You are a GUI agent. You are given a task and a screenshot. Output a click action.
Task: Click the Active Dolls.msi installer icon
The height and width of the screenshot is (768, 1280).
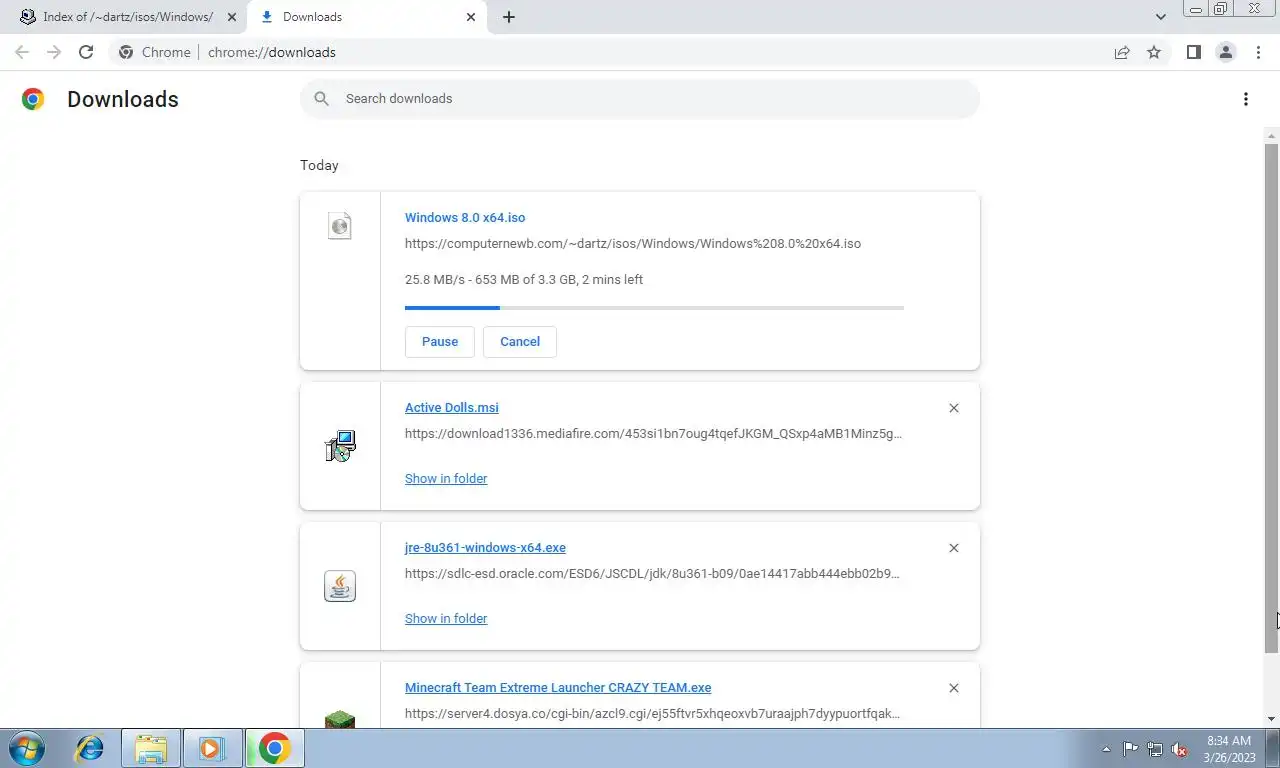tap(340, 446)
